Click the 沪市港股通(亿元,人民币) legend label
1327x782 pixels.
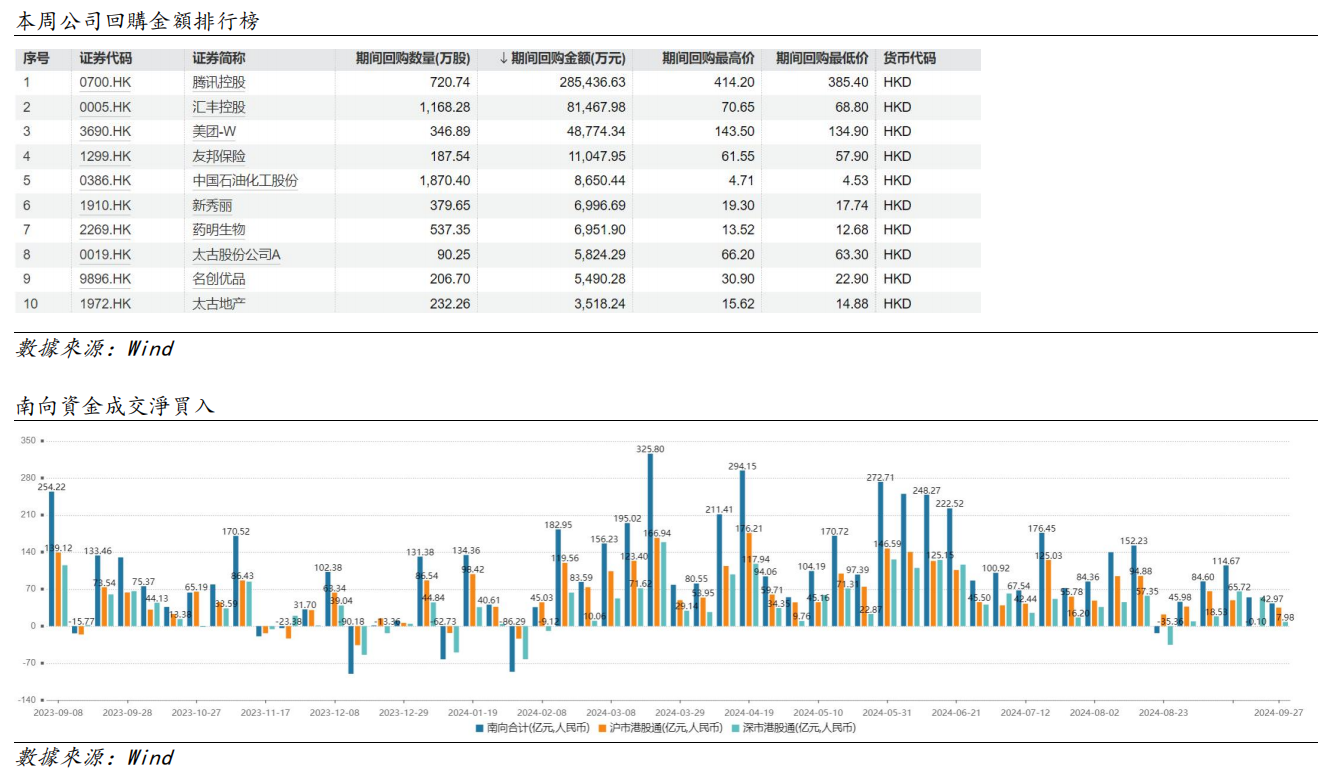[668, 728]
